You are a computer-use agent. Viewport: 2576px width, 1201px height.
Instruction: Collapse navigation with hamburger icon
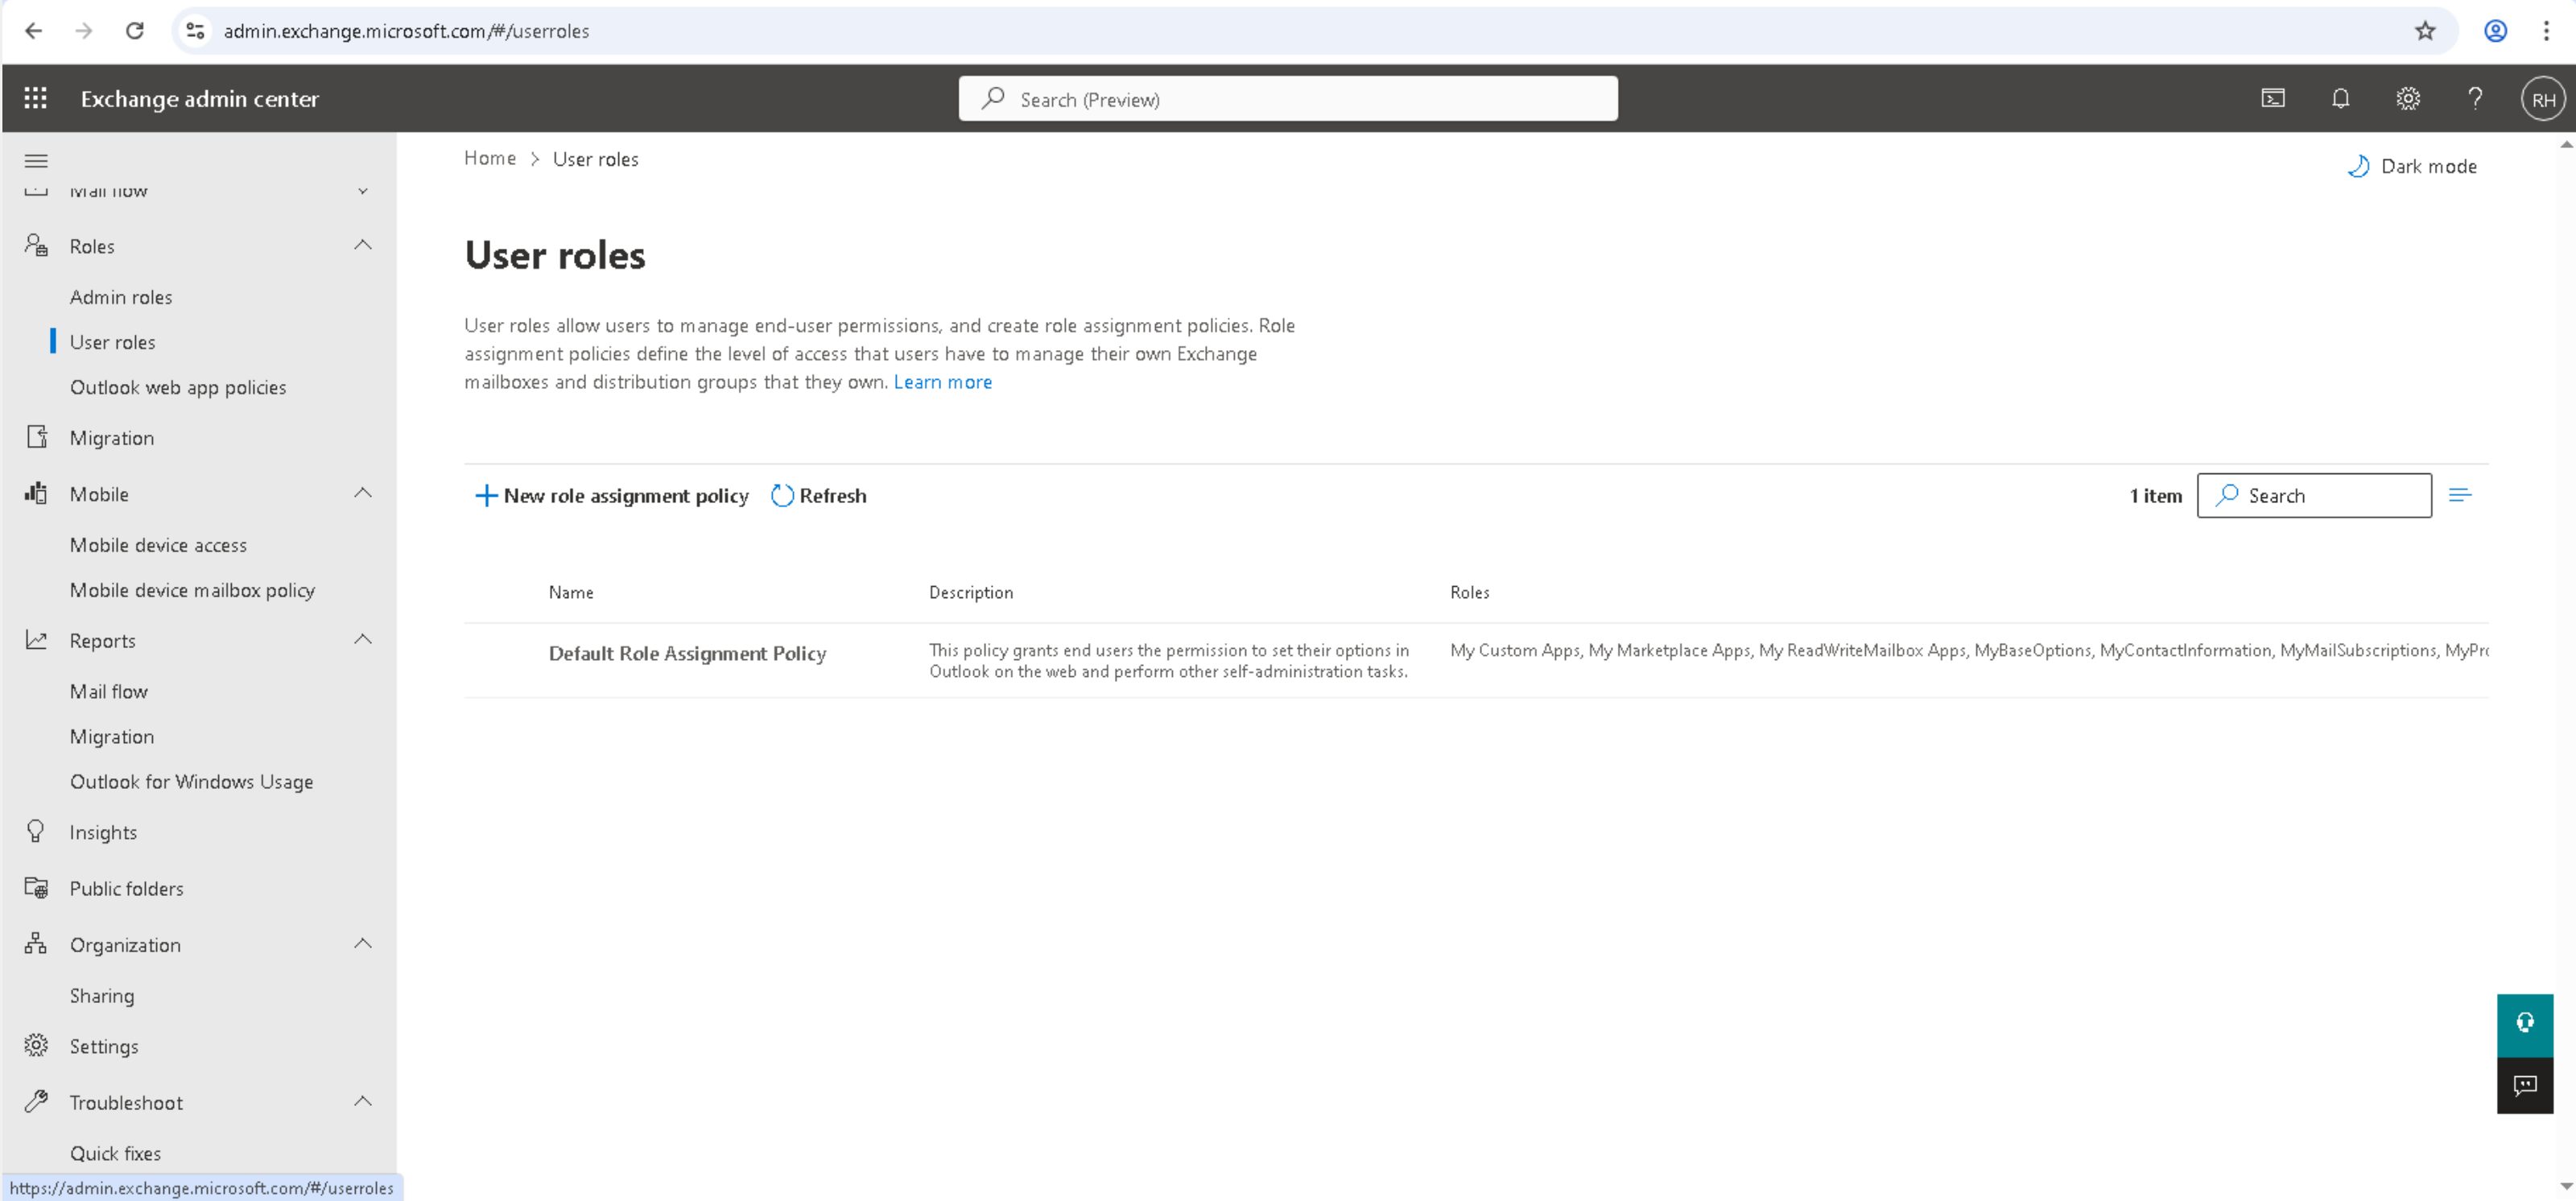click(36, 161)
